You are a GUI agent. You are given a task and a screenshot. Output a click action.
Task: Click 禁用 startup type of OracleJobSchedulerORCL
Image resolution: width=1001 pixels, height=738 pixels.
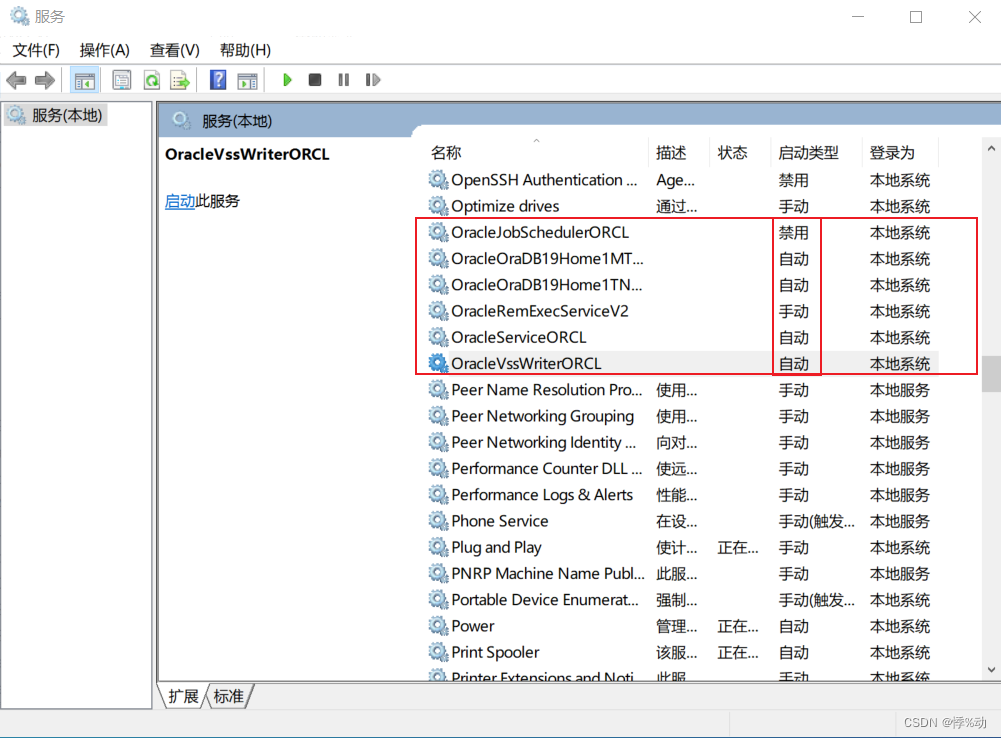tap(794, 232)
